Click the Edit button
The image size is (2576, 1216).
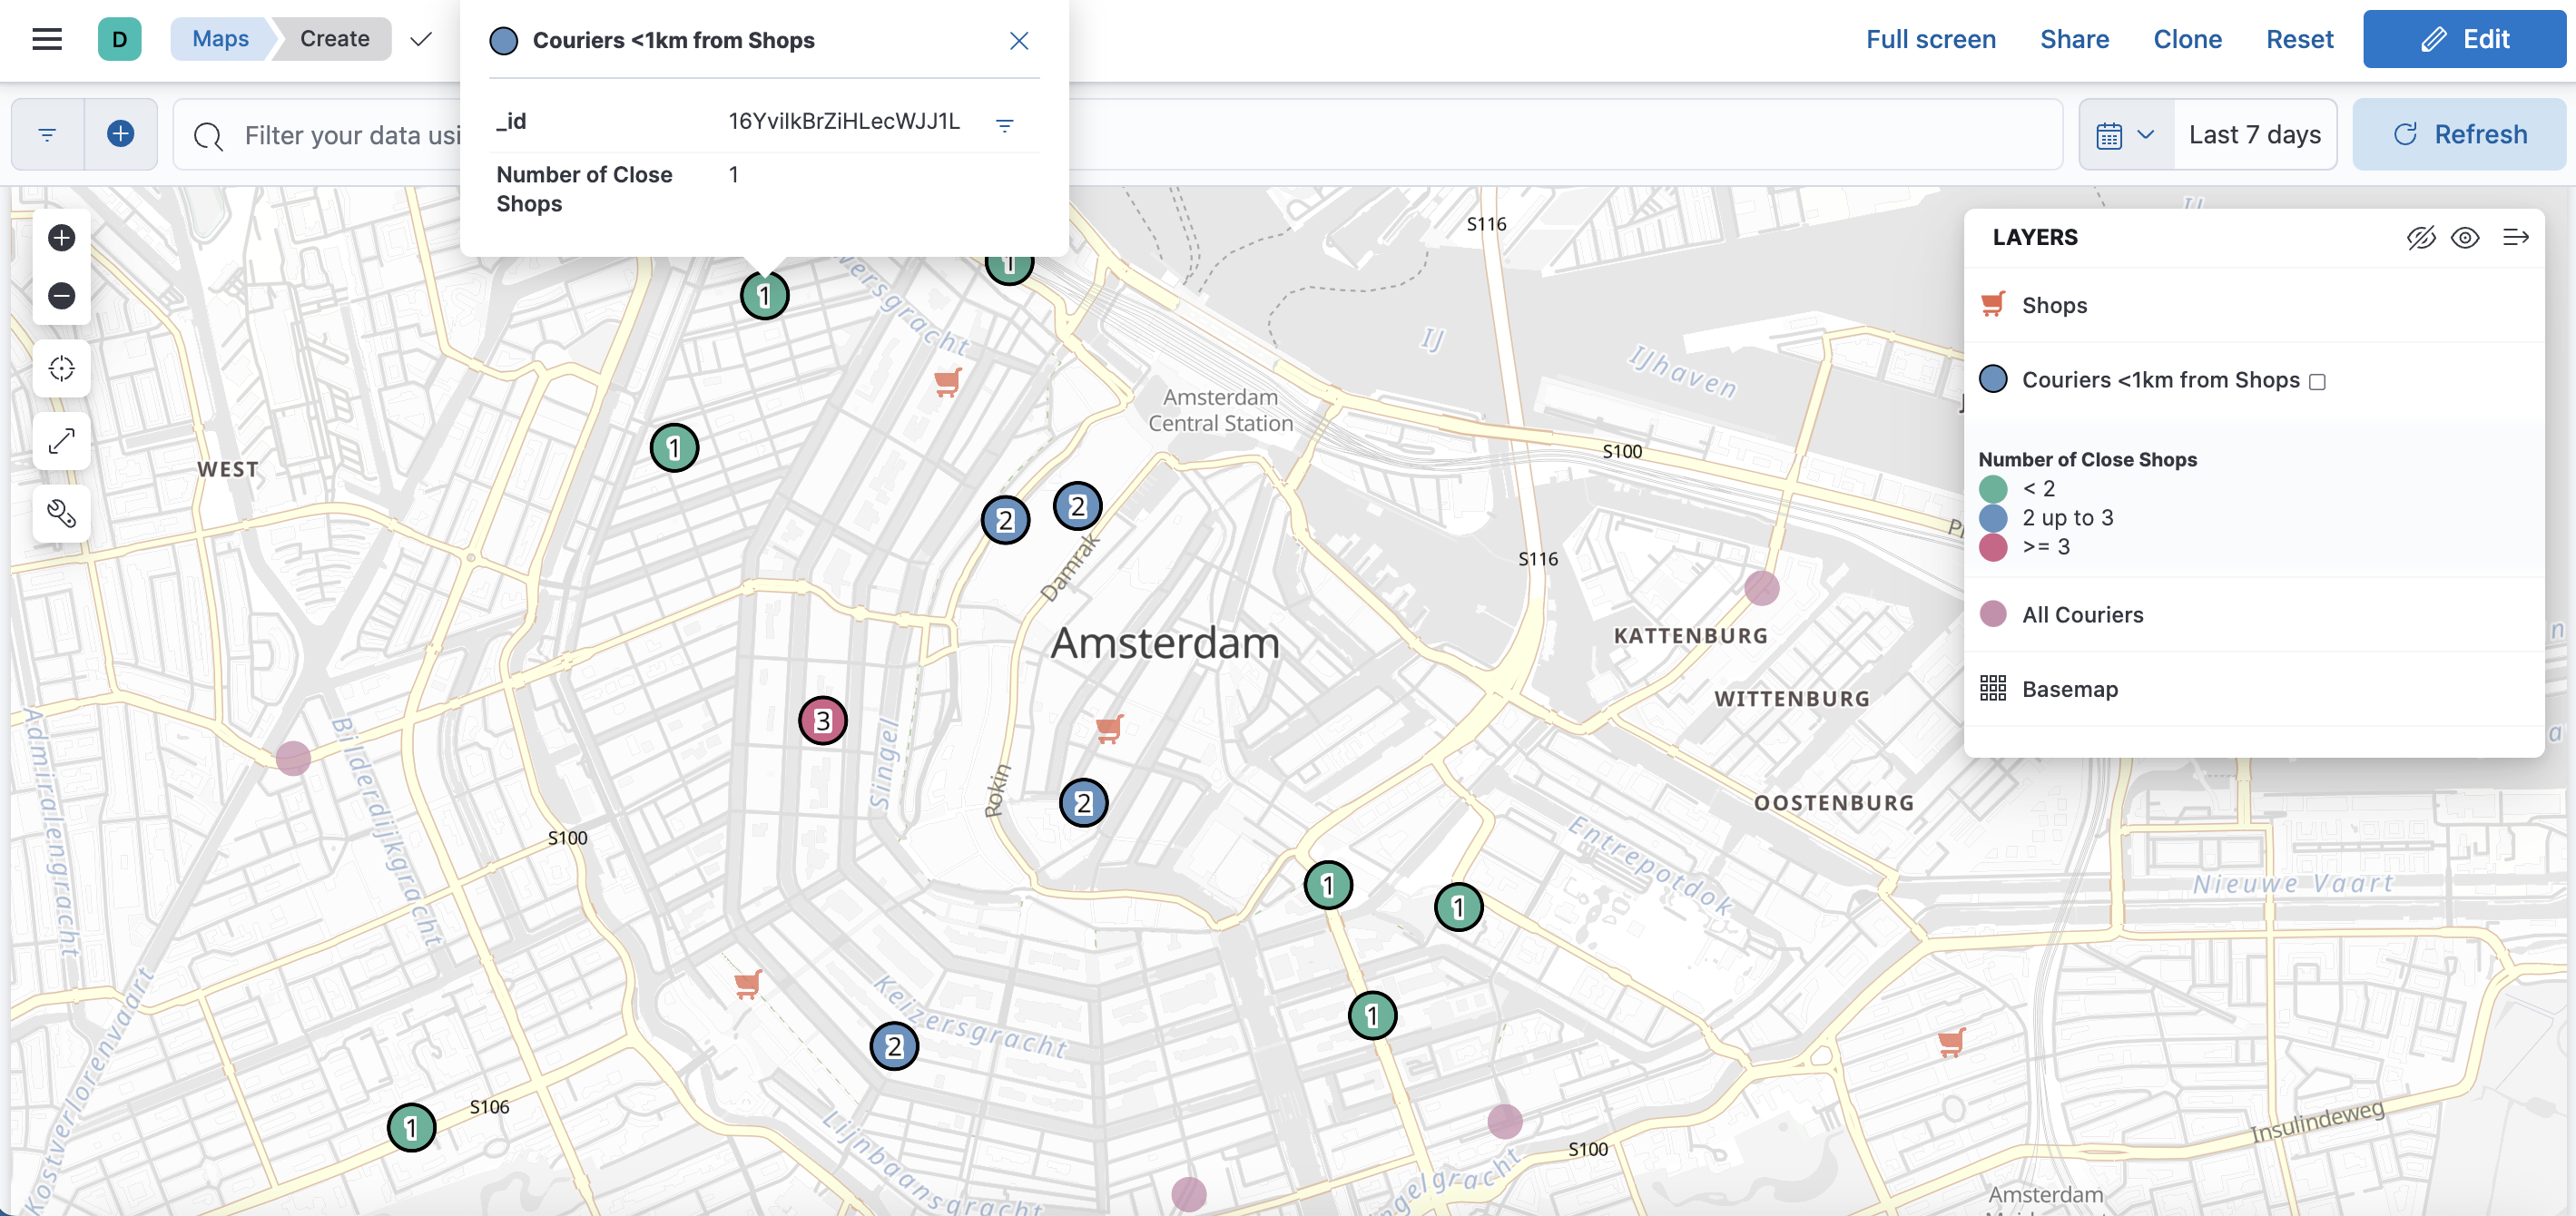tap(2464, 38)
